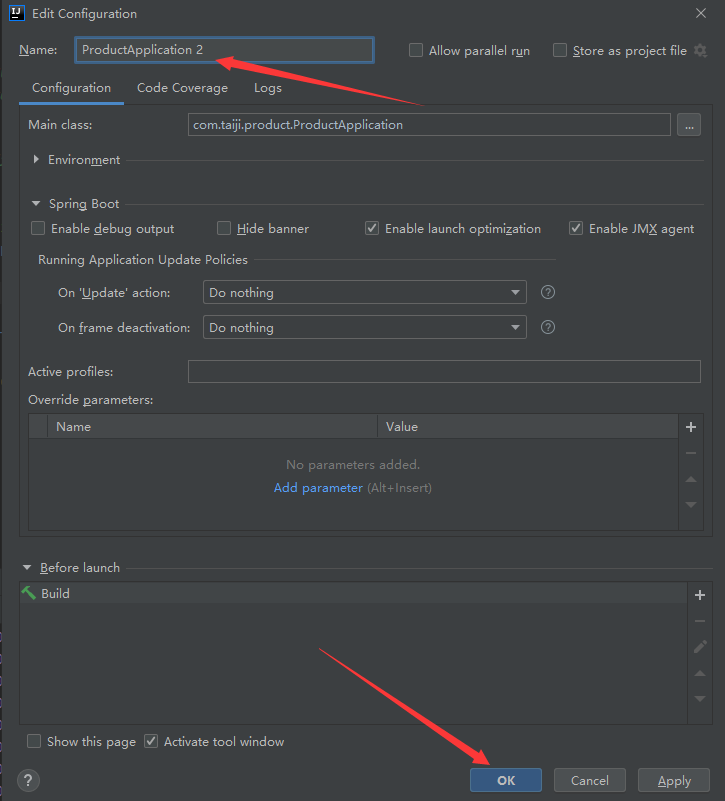This screenshot has height=801, width=725.
Task: Open the On 'Update' action dropdown
Action: [365, 293]
